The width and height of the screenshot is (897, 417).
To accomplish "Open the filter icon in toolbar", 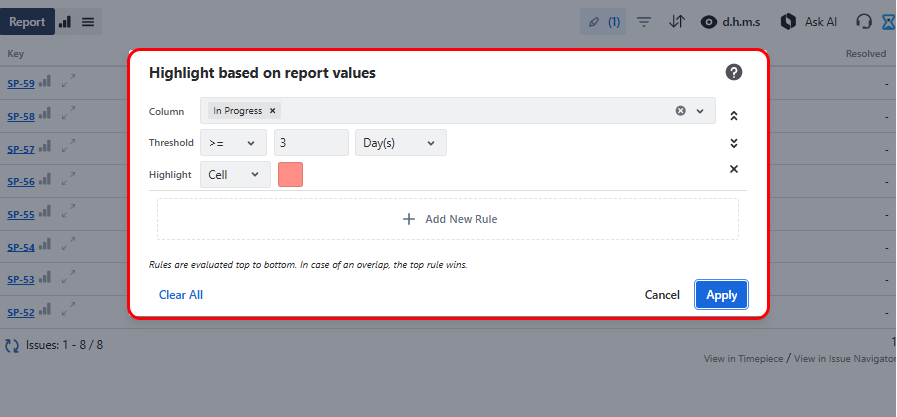I will tap(644, 21).
